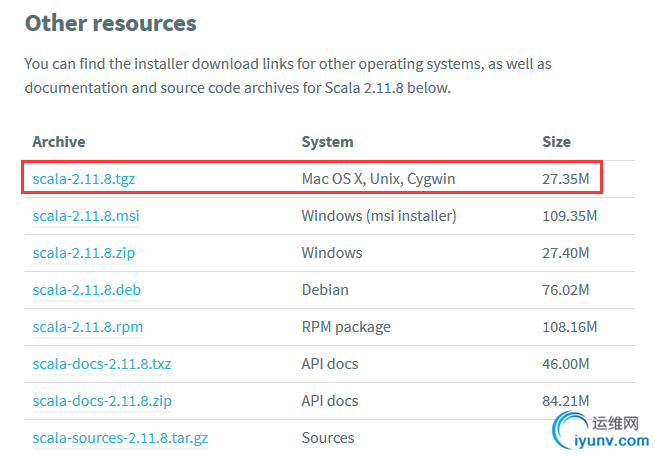655x457 pixels.
Task: Click the 'Debian' system cell
Action: tap(325, 290)
